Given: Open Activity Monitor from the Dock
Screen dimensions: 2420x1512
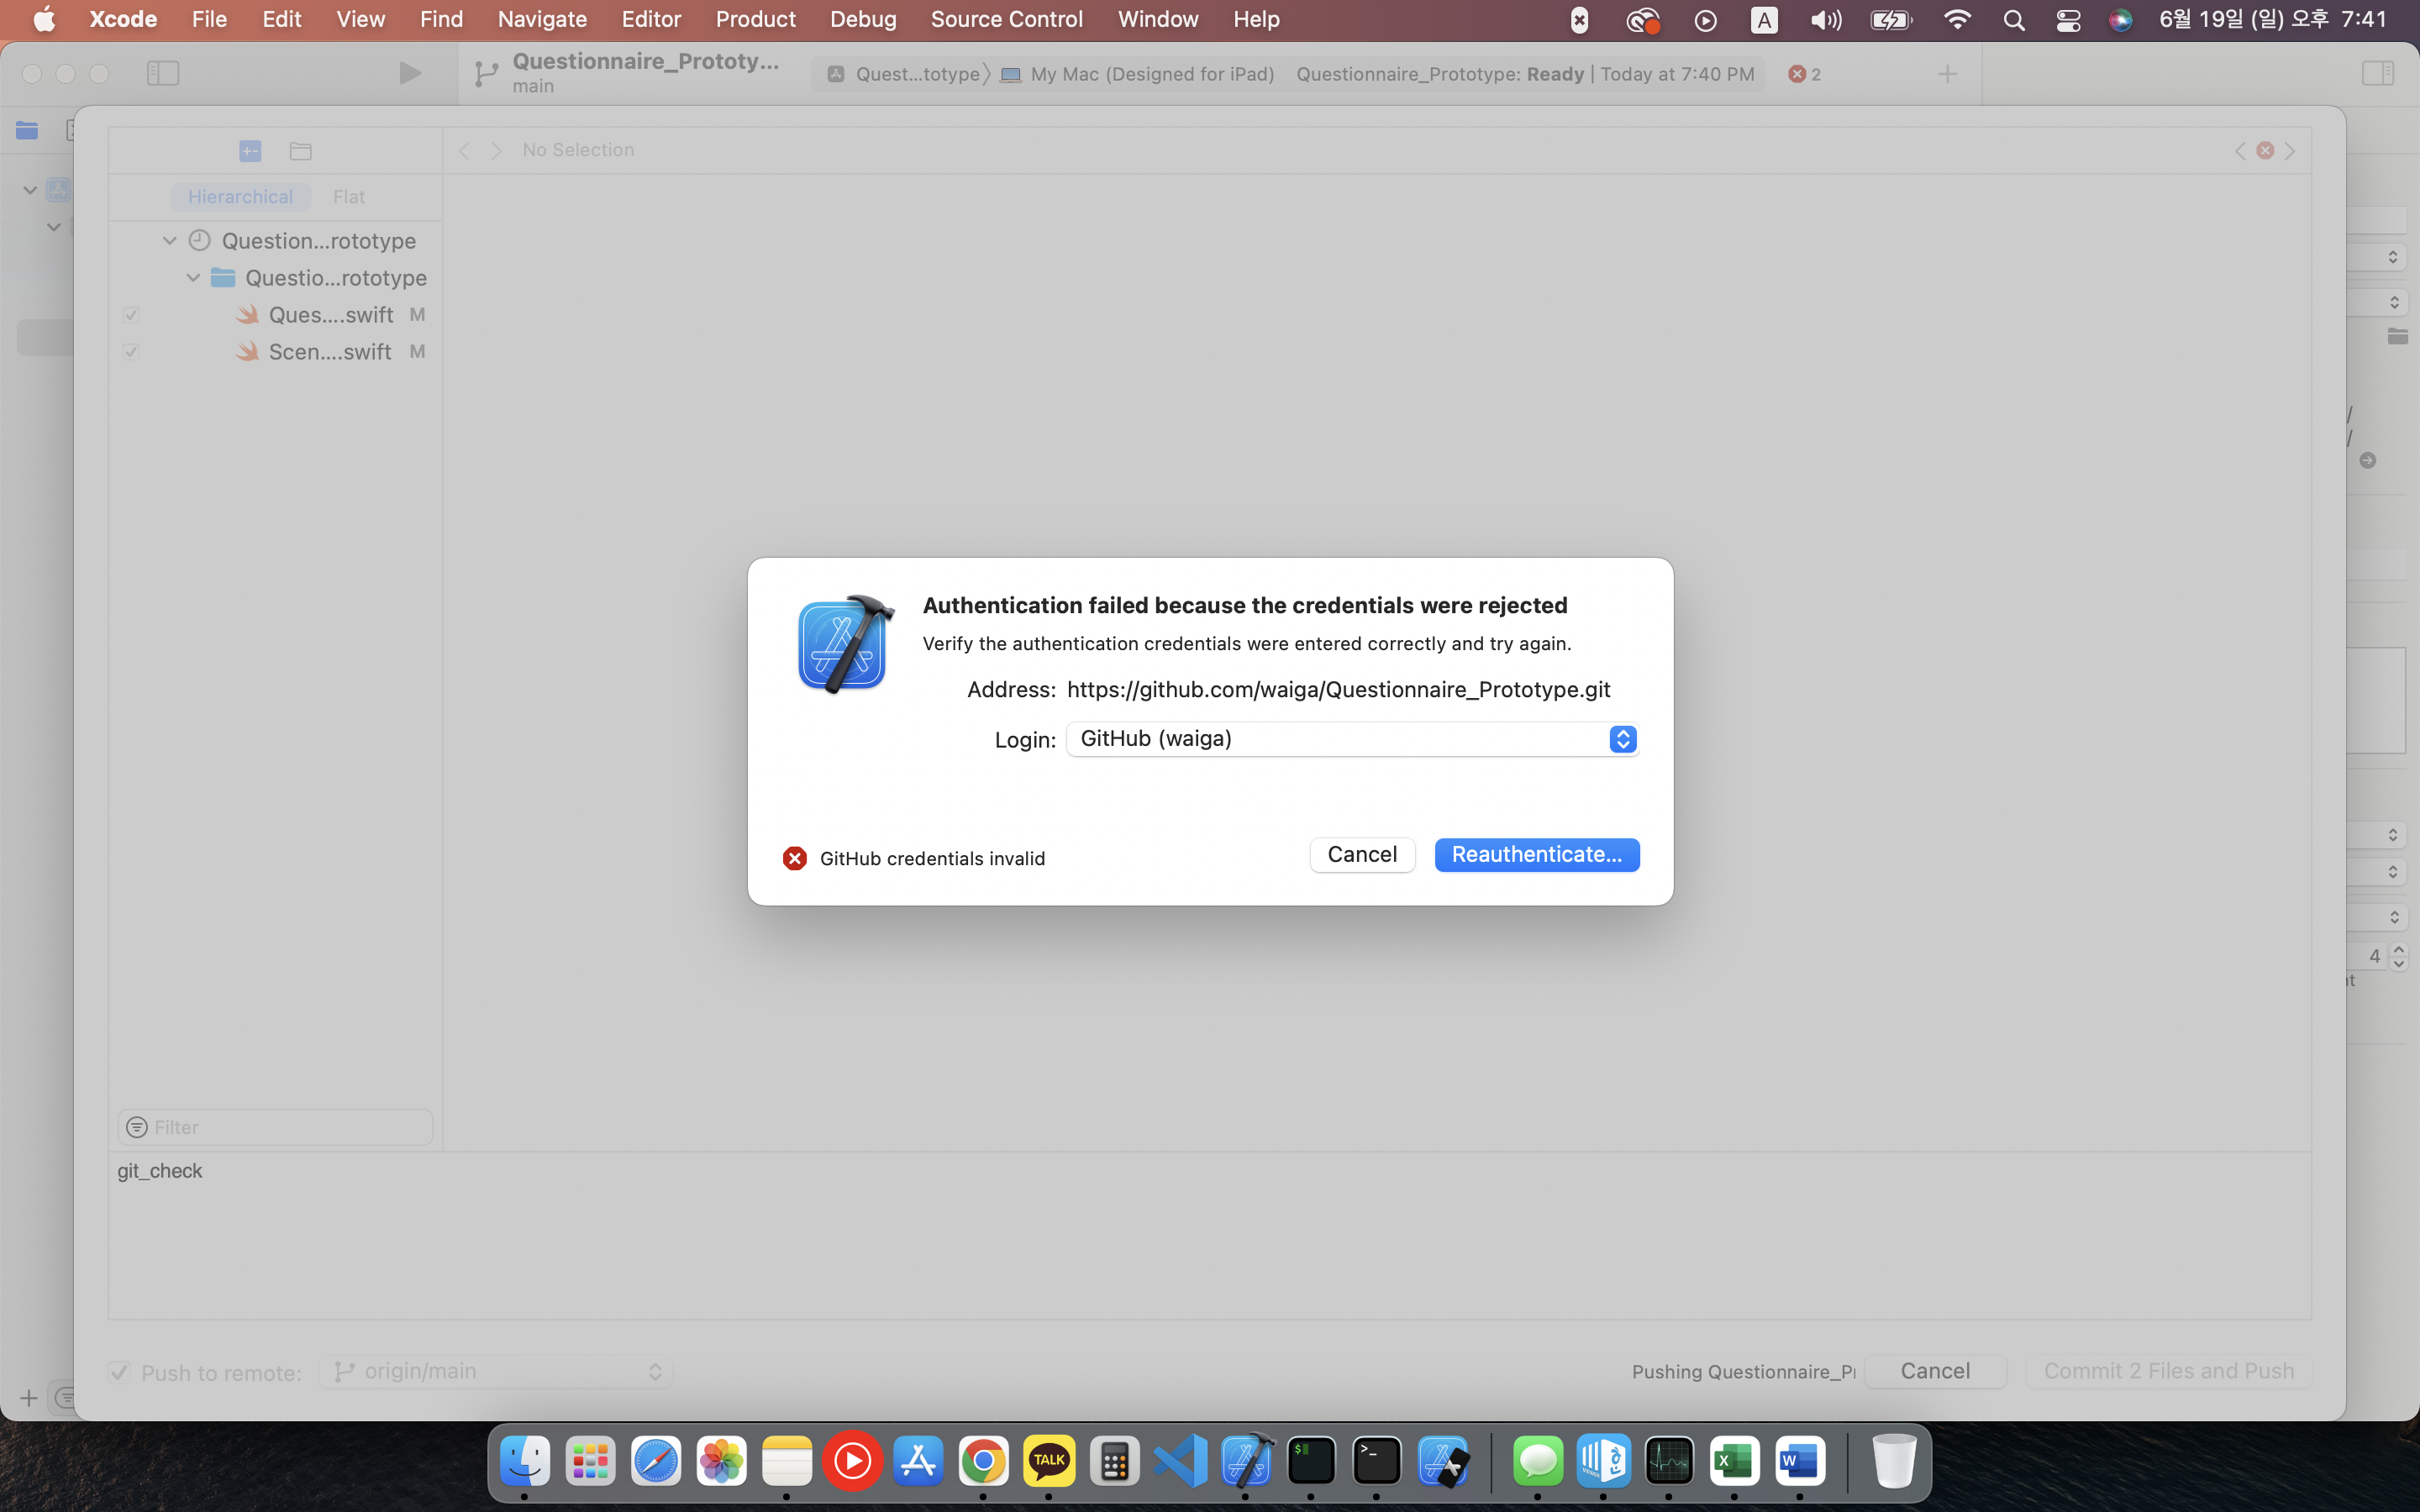Looking at the screenshot, I should 1669,1461.
